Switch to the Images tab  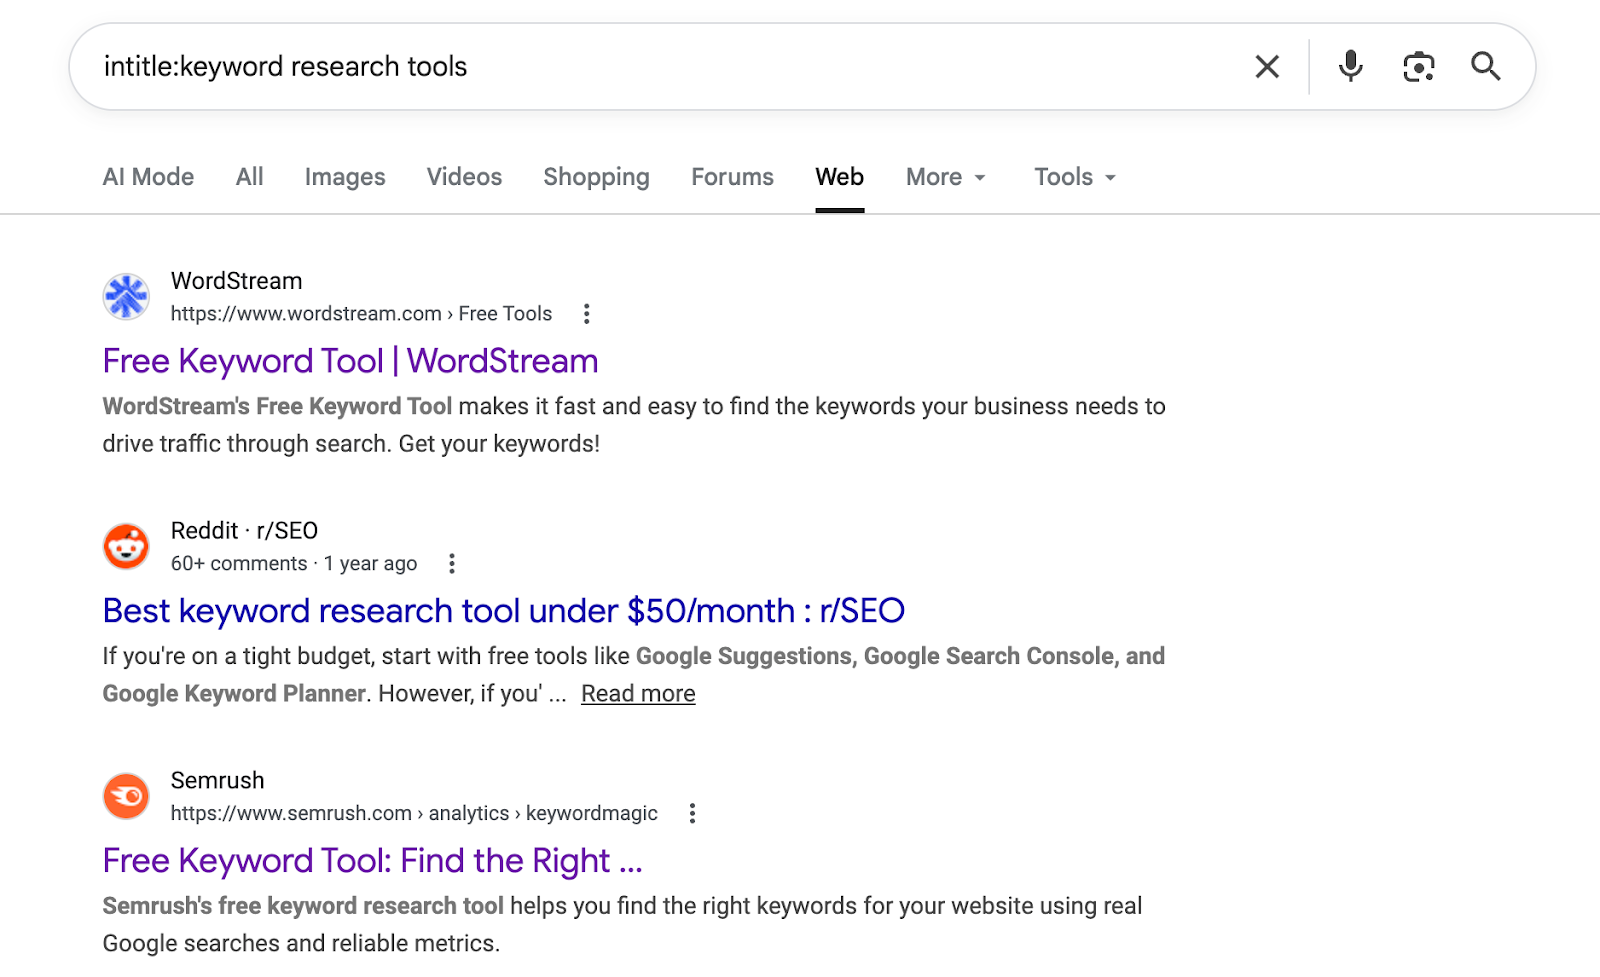345,177
